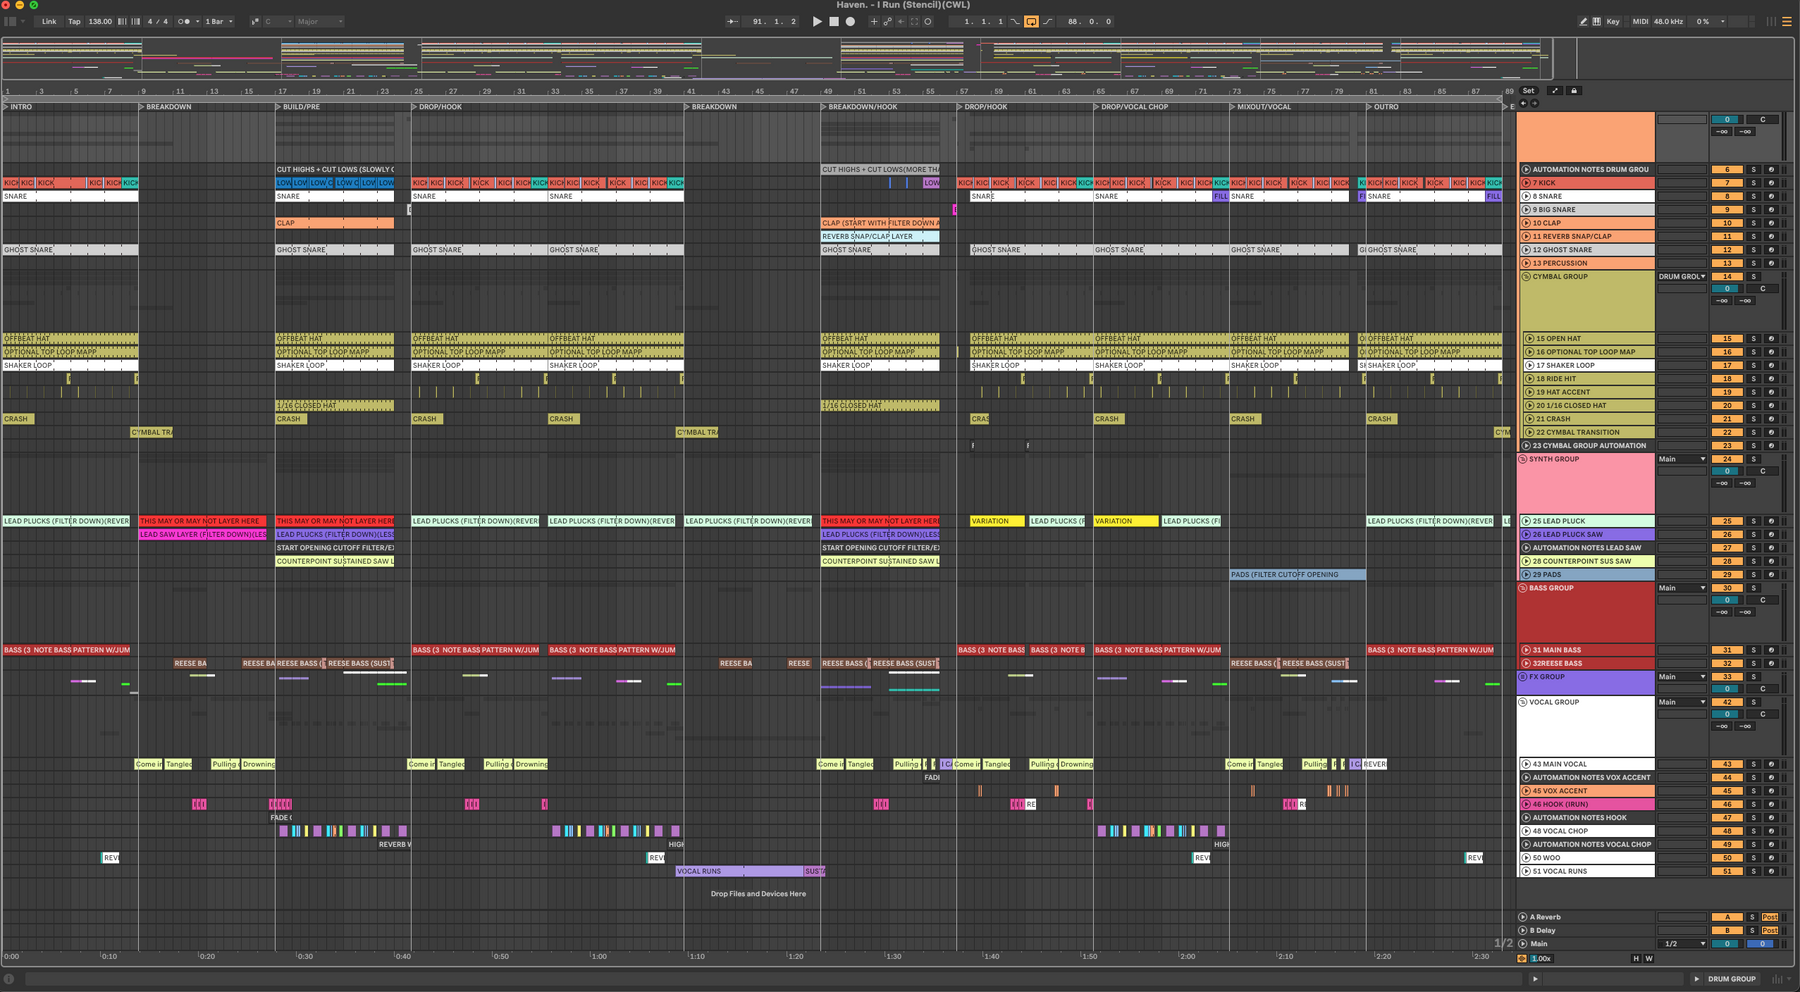Click the Capture MIDI icon
The height and width of the screenshot is (992, 1800).
pyautogui.click(x=914, y=21)
